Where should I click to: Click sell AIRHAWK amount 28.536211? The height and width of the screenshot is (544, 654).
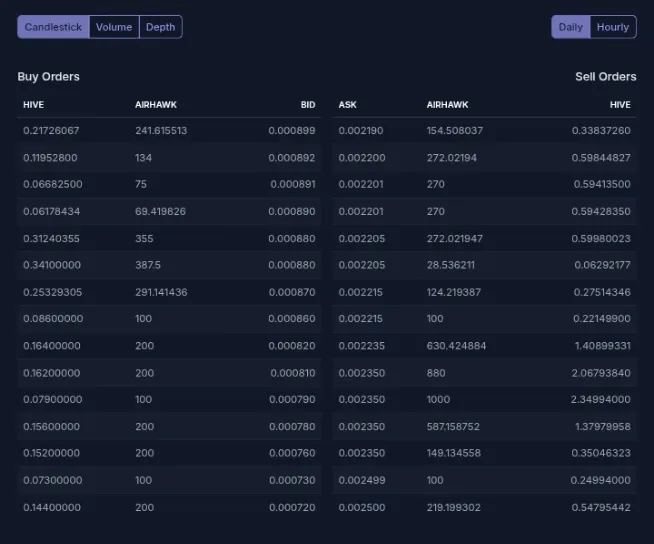[x=450, y=265]
